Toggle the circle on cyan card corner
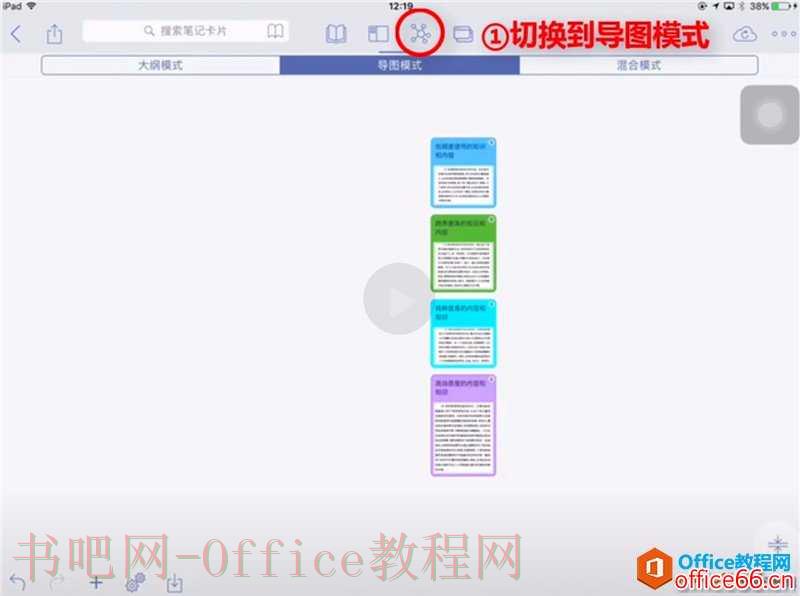The width and height of the screenshot is (800, 596). pyautogui.click(x=491, y=305)
